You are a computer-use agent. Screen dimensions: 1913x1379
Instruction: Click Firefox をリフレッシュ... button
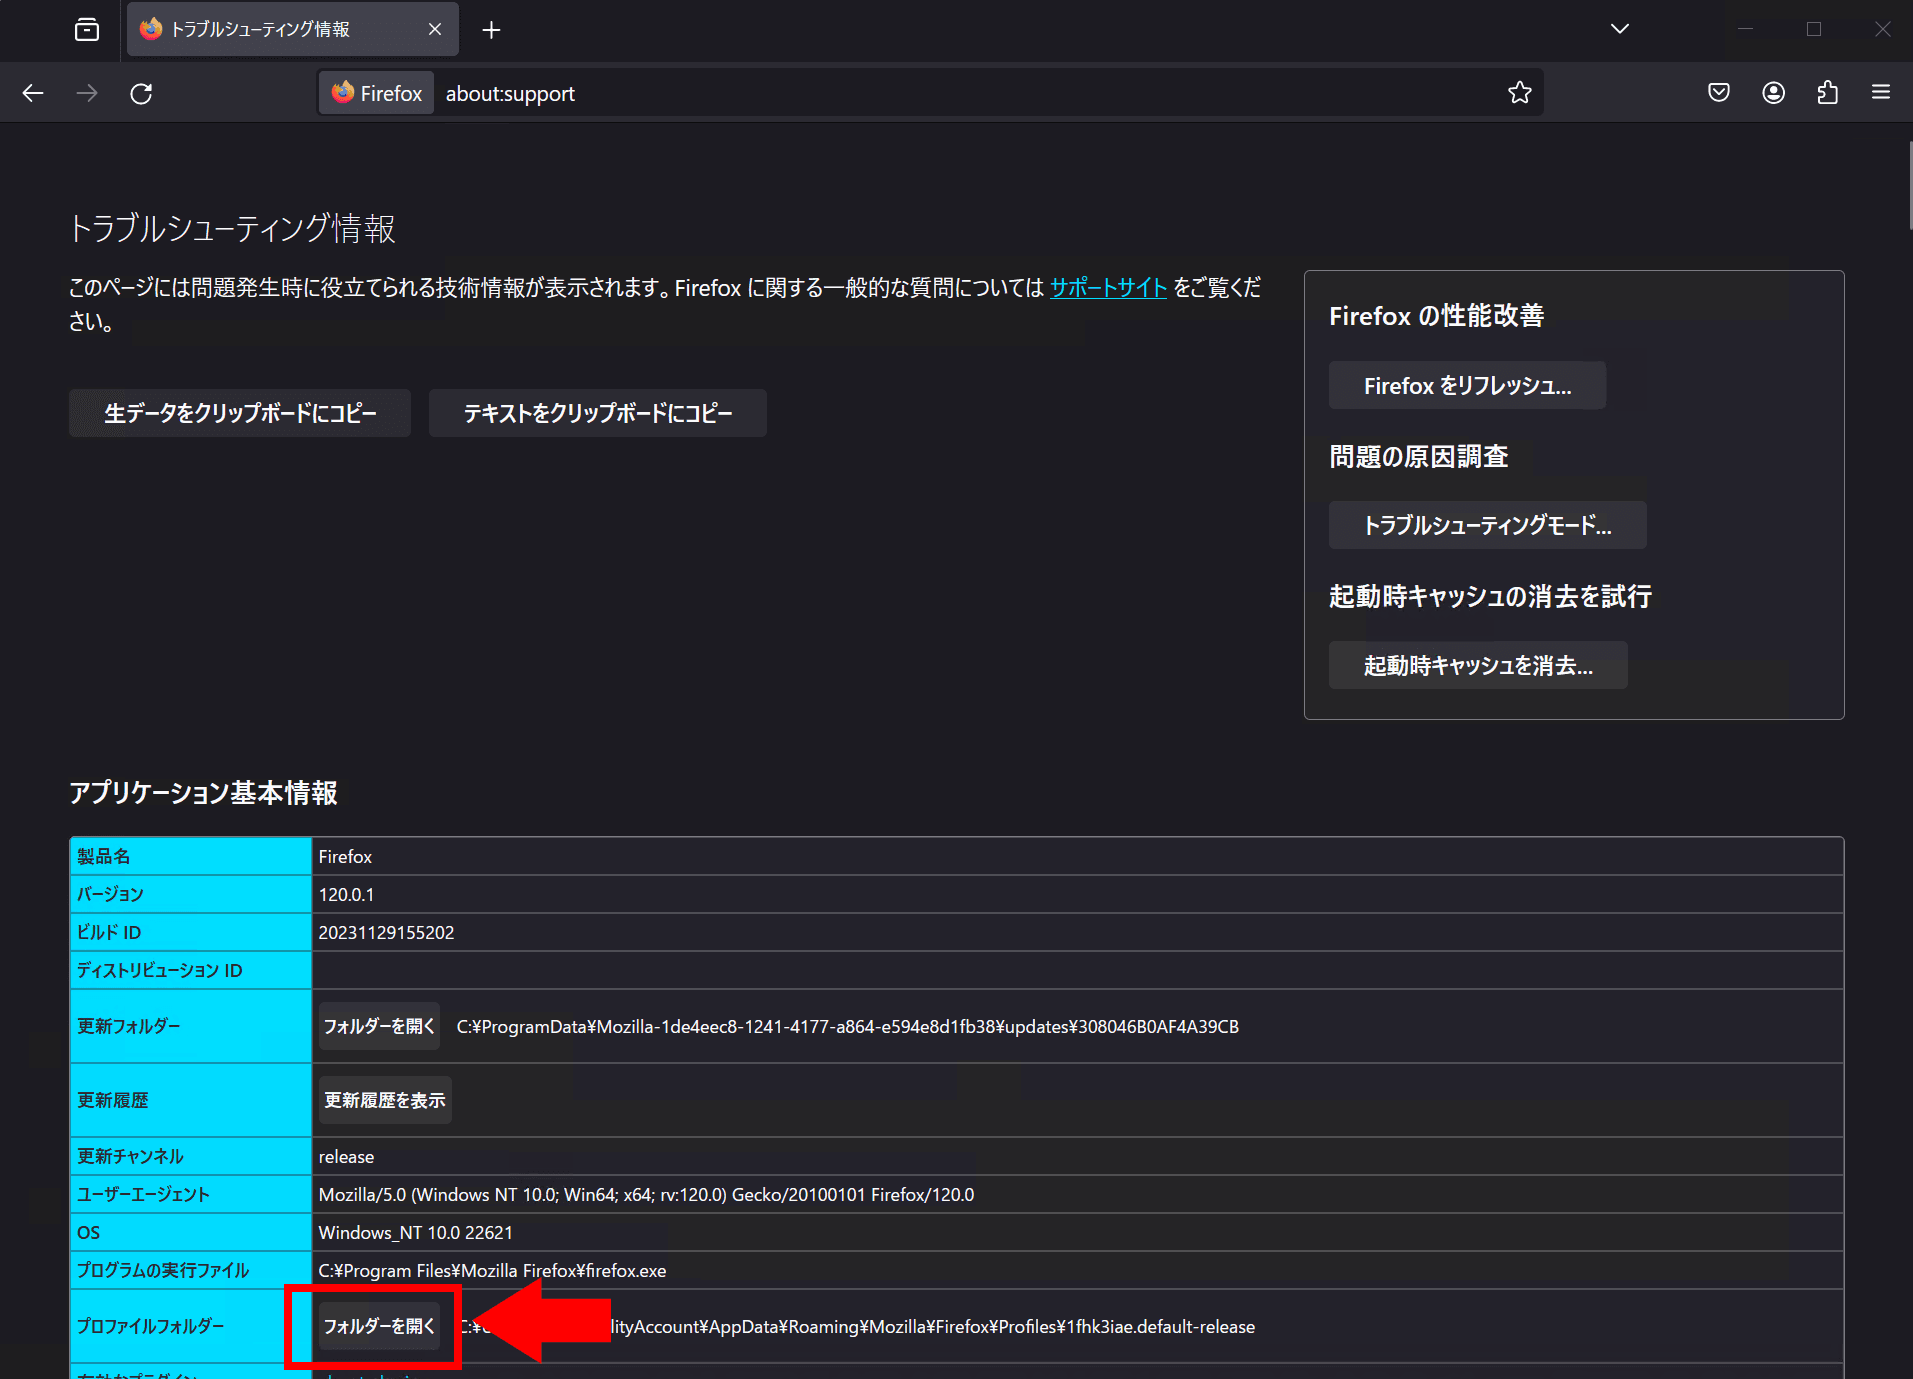pyautogui.click(x=1467, y=385)
